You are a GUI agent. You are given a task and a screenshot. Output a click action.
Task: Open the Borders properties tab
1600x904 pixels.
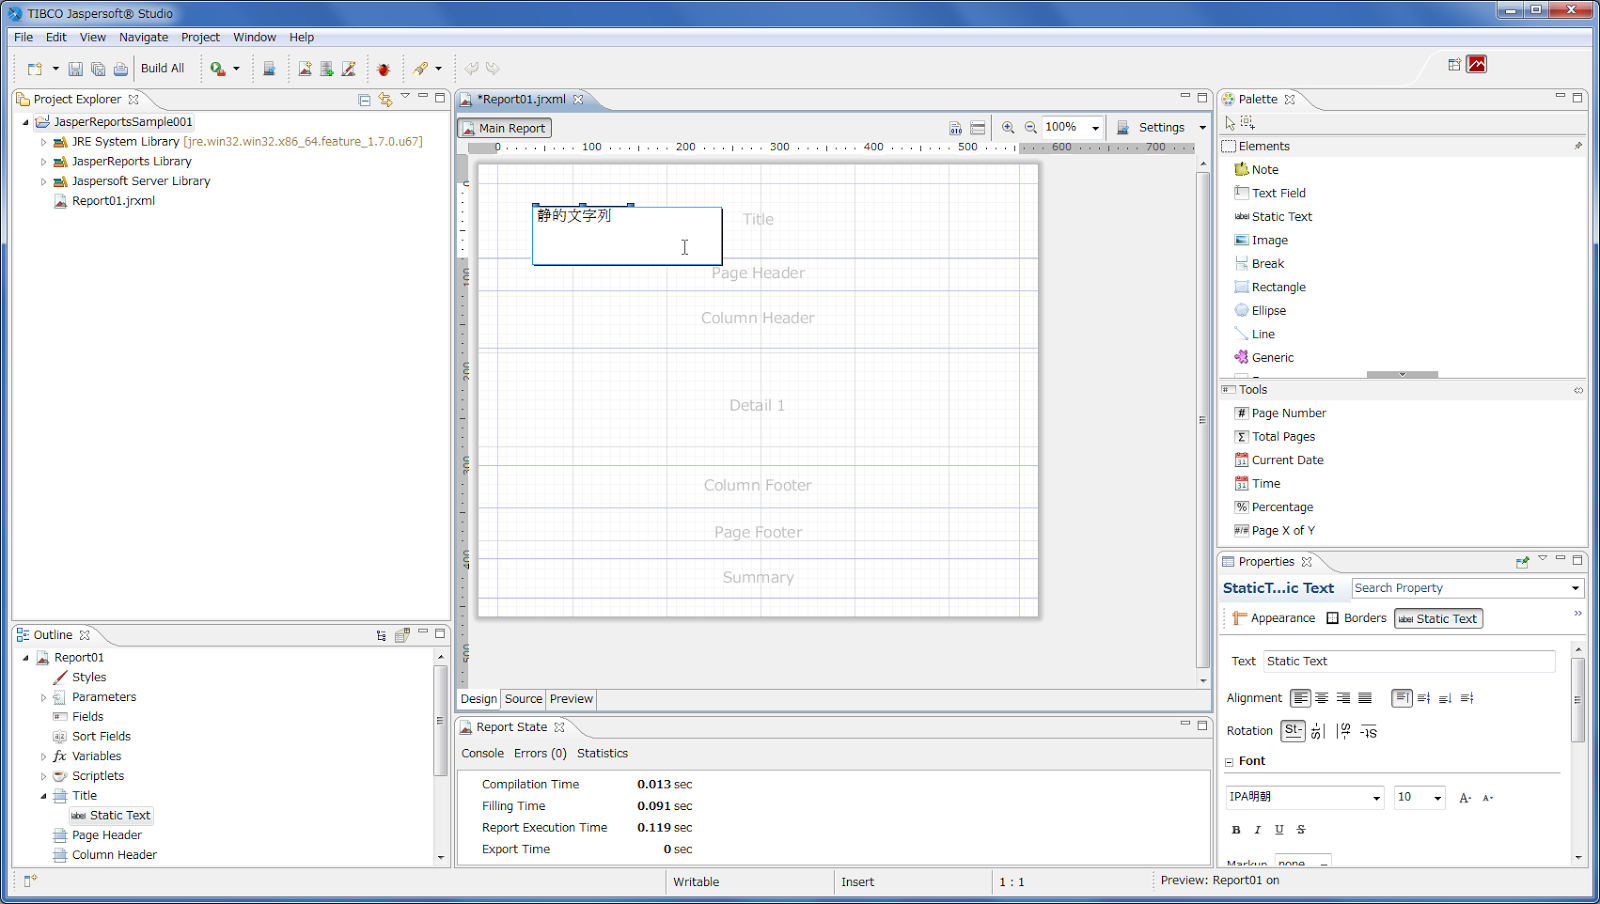coord(1356,618)
